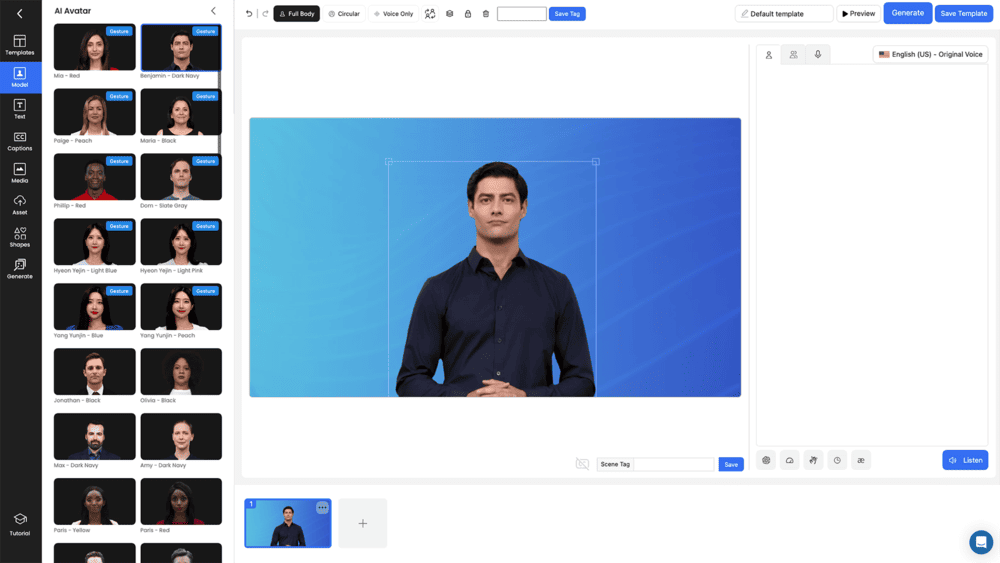The width and height of the screenshot is (1000, 563).
Task: Select Paris - Red avatar
Action: coord(181,502)
